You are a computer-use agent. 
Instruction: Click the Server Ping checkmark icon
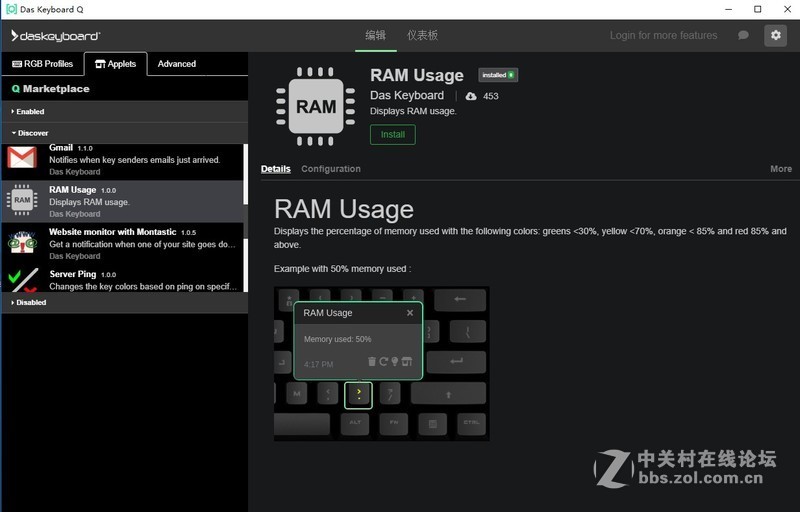22,279
